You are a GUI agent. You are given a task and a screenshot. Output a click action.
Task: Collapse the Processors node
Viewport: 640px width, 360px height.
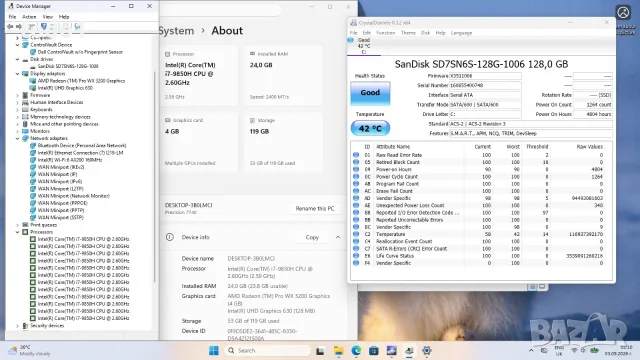(x=18, y=232)
